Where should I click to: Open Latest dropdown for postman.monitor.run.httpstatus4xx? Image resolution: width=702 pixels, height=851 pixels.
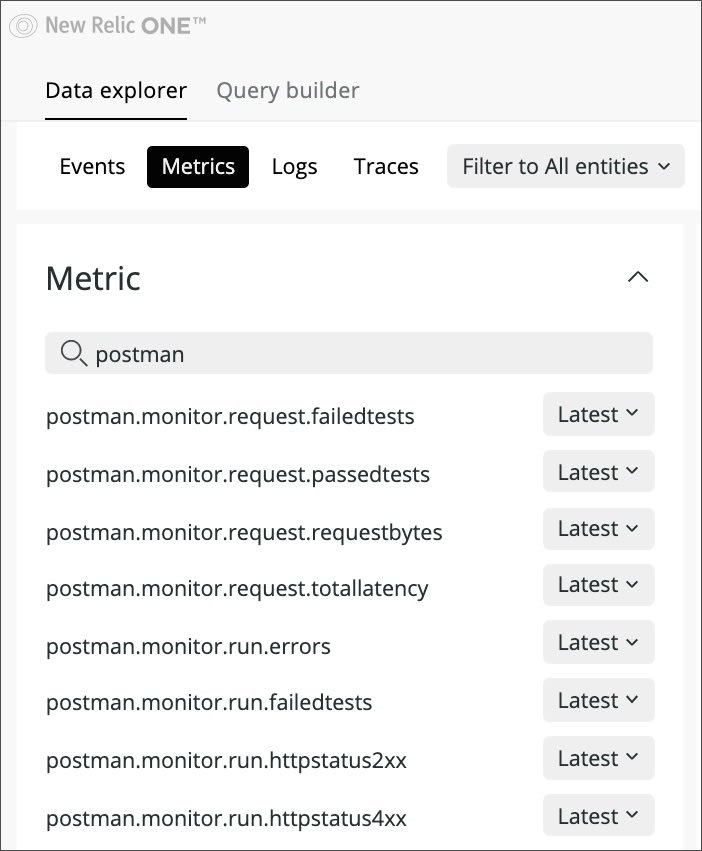pos(598,816)
